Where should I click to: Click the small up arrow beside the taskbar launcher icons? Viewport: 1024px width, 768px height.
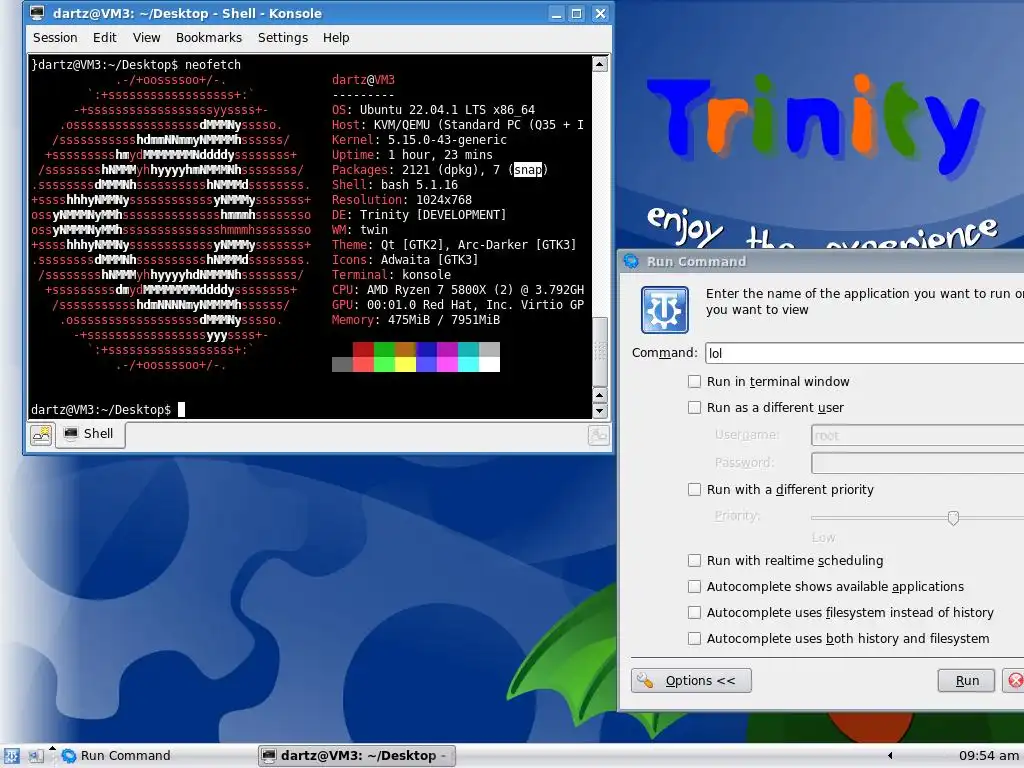click(x=52, y=748)
